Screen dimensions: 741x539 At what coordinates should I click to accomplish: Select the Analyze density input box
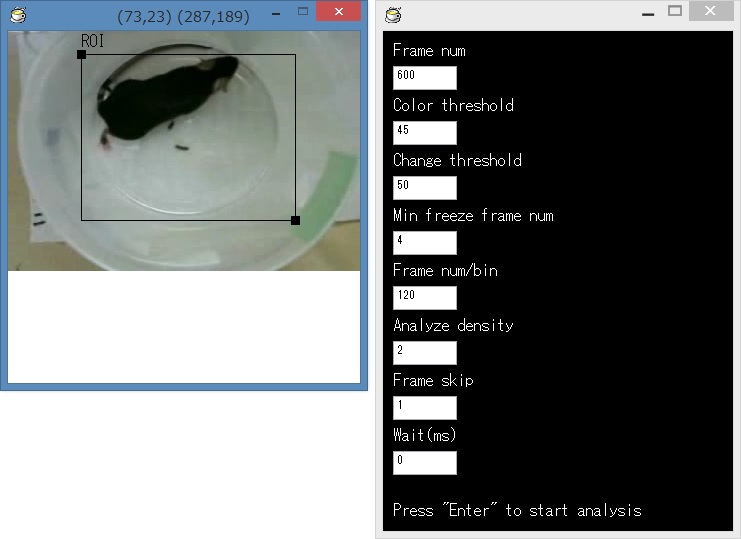pyautogui.click(x=425, y=353)
